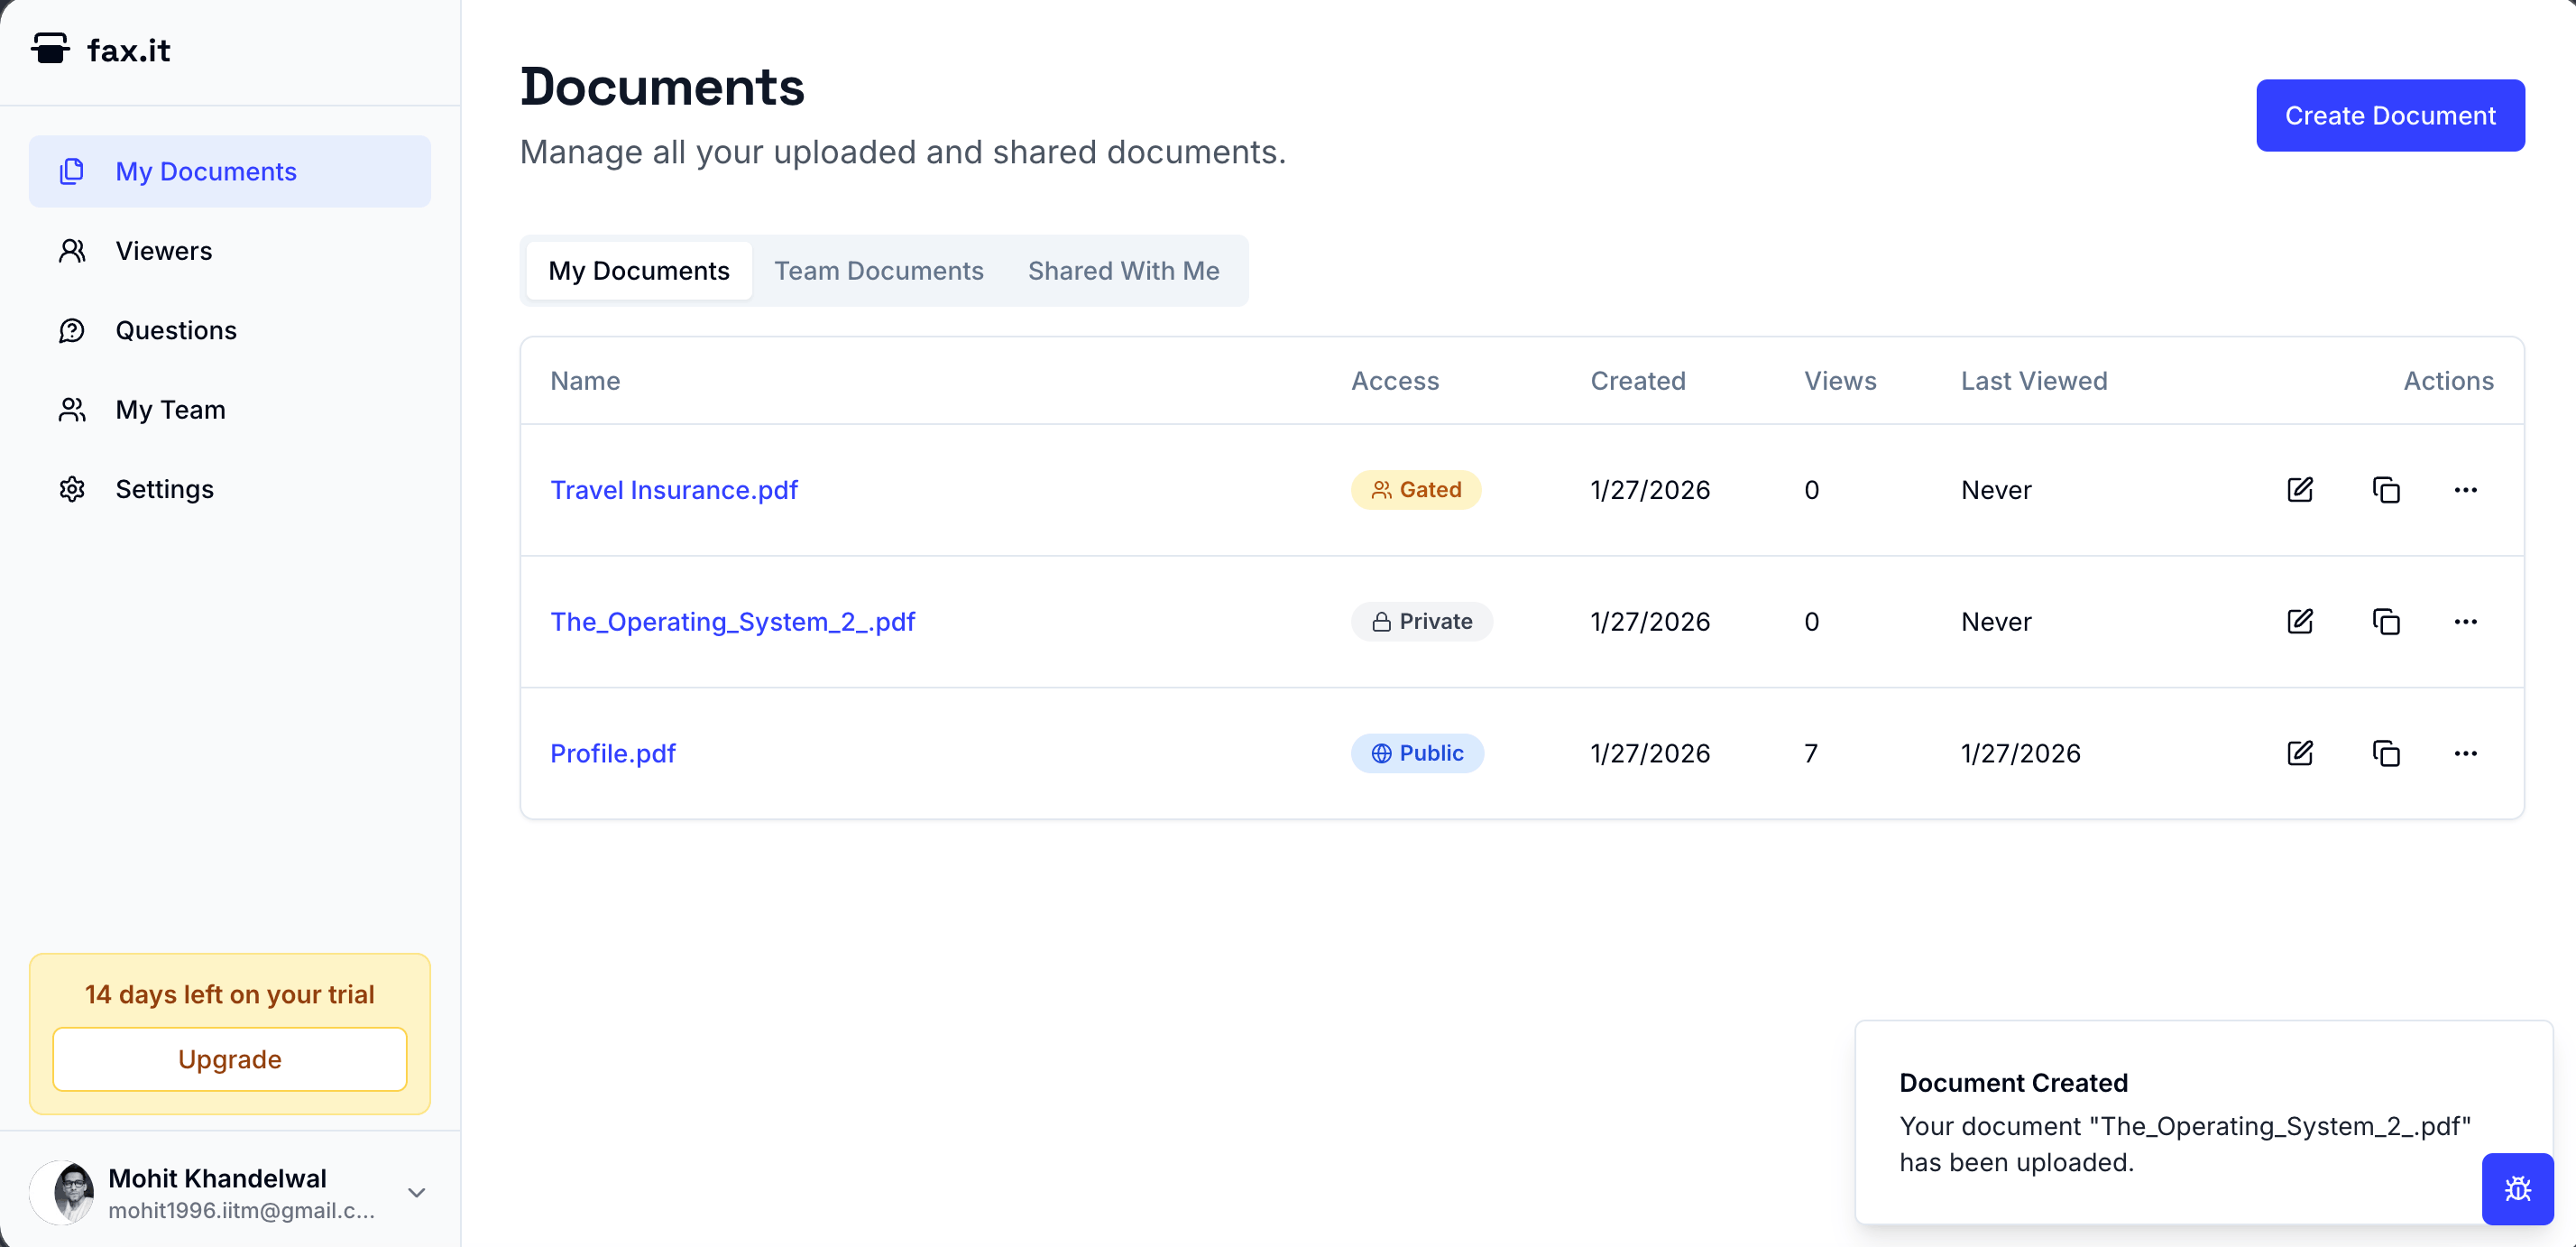Expand the Mohit Khandelwal account chevron
This screenshot has width=2576, height=1247.
tap(416, 1192)
